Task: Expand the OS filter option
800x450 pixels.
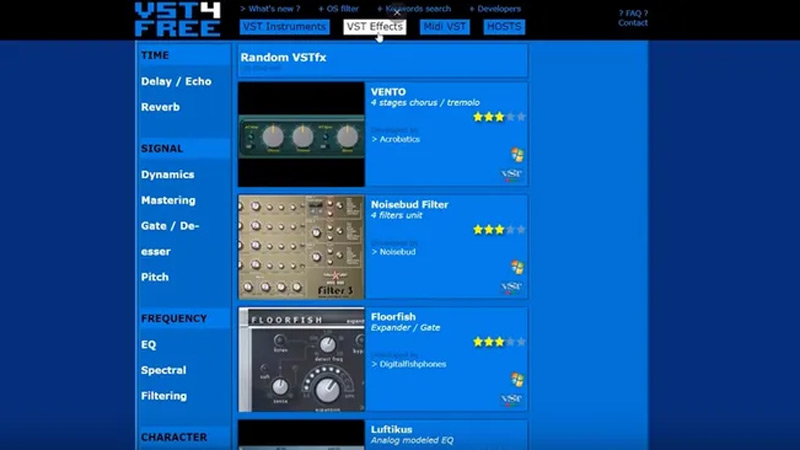Action: (338, 9)
